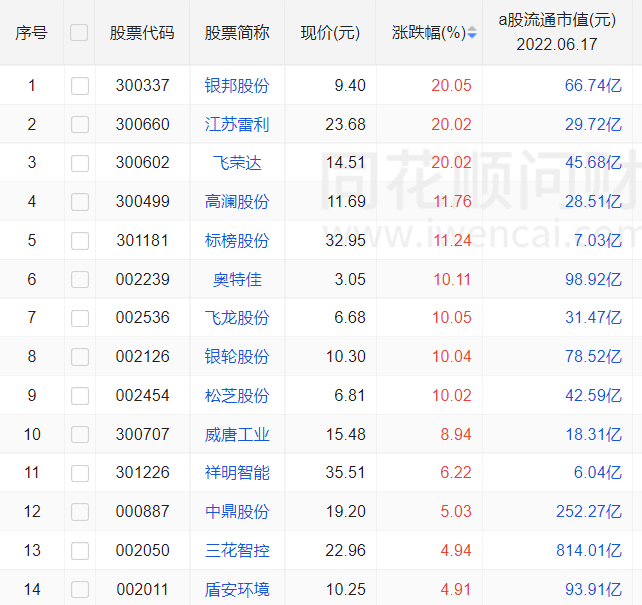642x605 pixels.
Task: Open the 814.01亿 market cap link
Action: point(589,551)
